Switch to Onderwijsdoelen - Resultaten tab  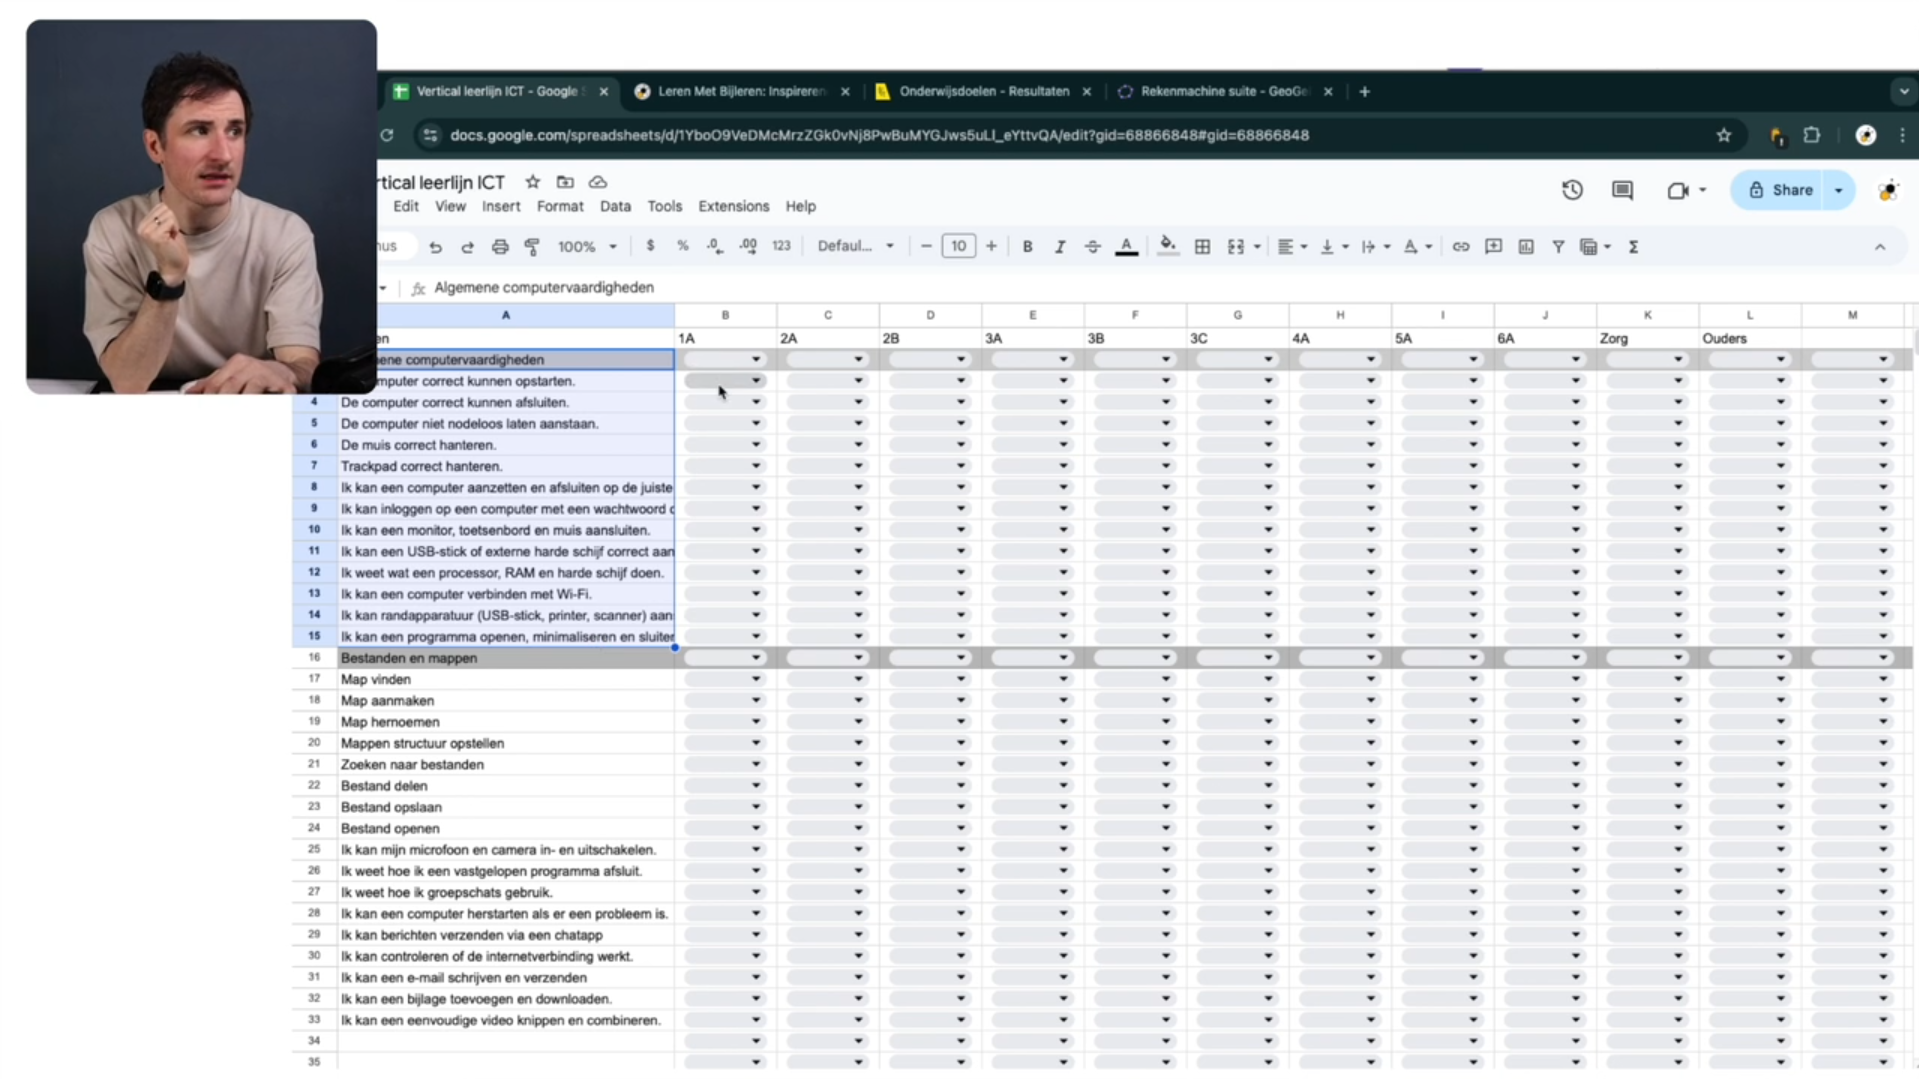pos(983,91)
